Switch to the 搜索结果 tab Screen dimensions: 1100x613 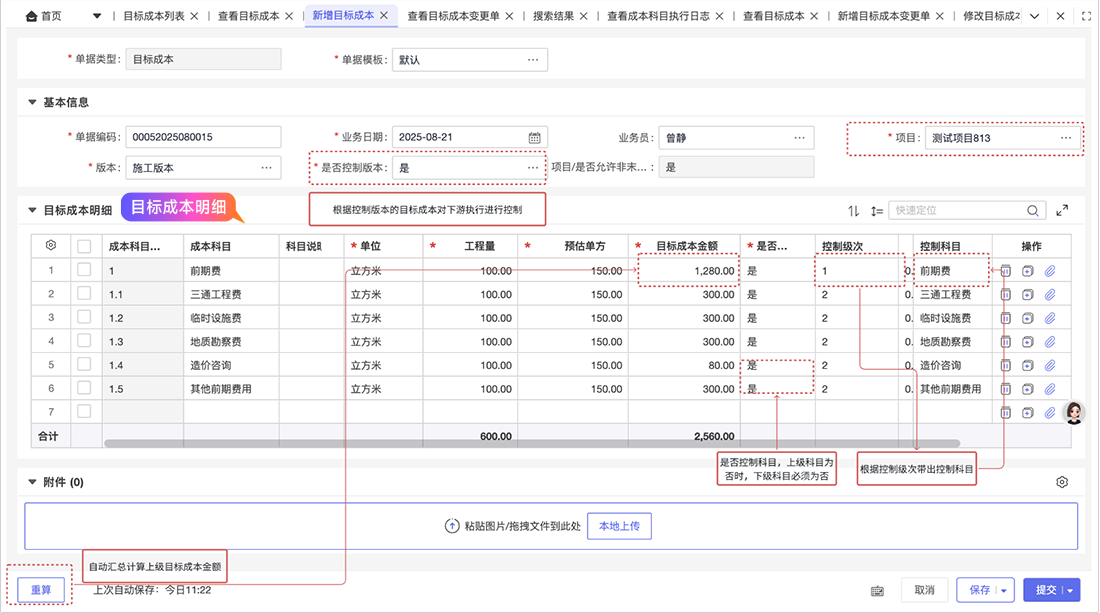(x=554, y=16)
